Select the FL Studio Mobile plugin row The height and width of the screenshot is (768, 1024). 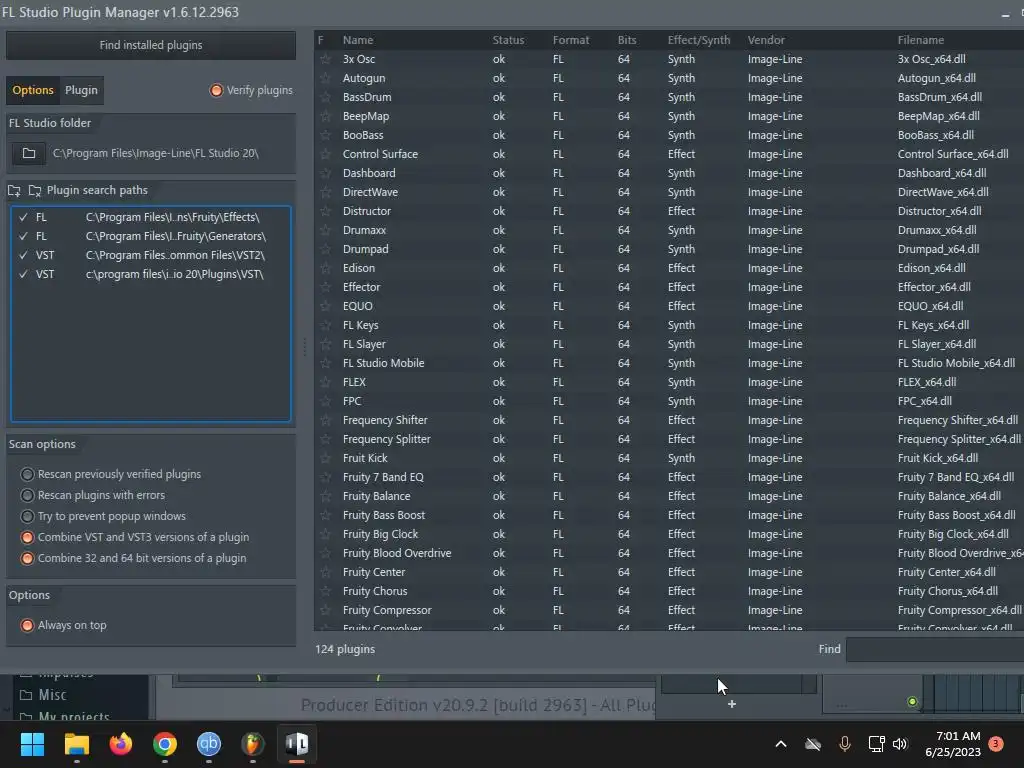tap(669, 363)
